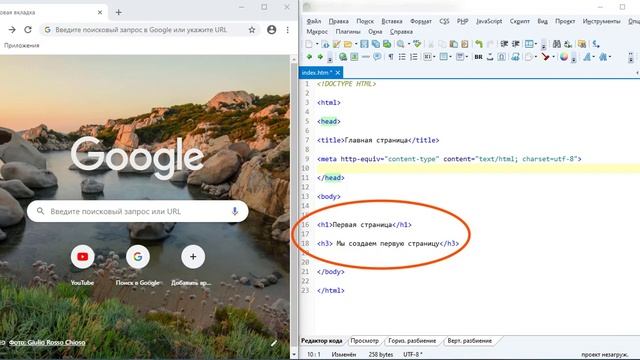The height and width of the screenshot is (360, 640).
Task: Insert unordered bullet list icon
Action: click(402, 57)
